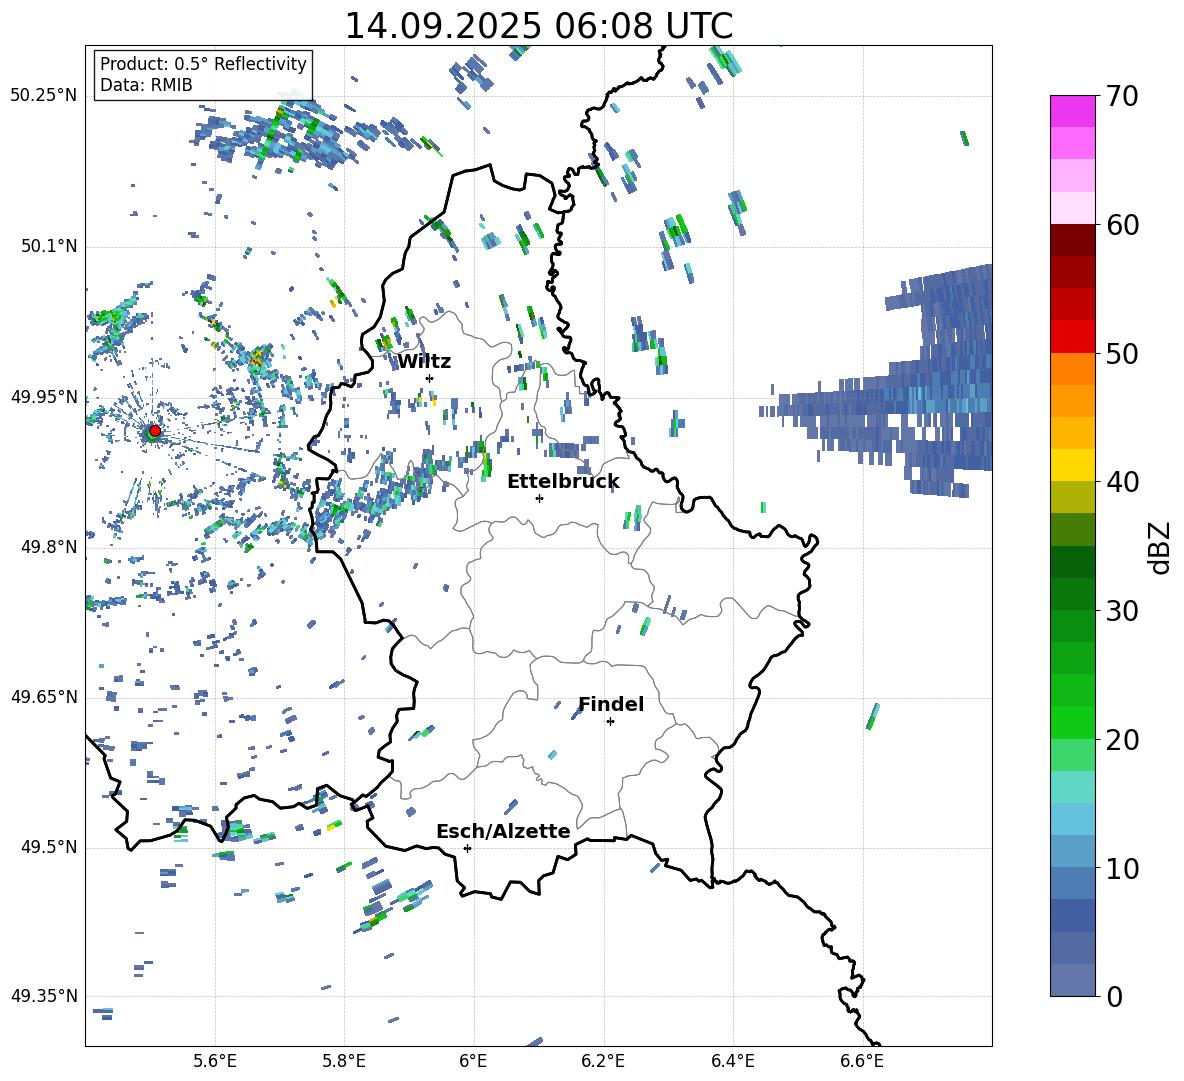Click the 49.8°N latitude label
Viewport: 1184px width, 1081px height.
(x=48, y=547)
